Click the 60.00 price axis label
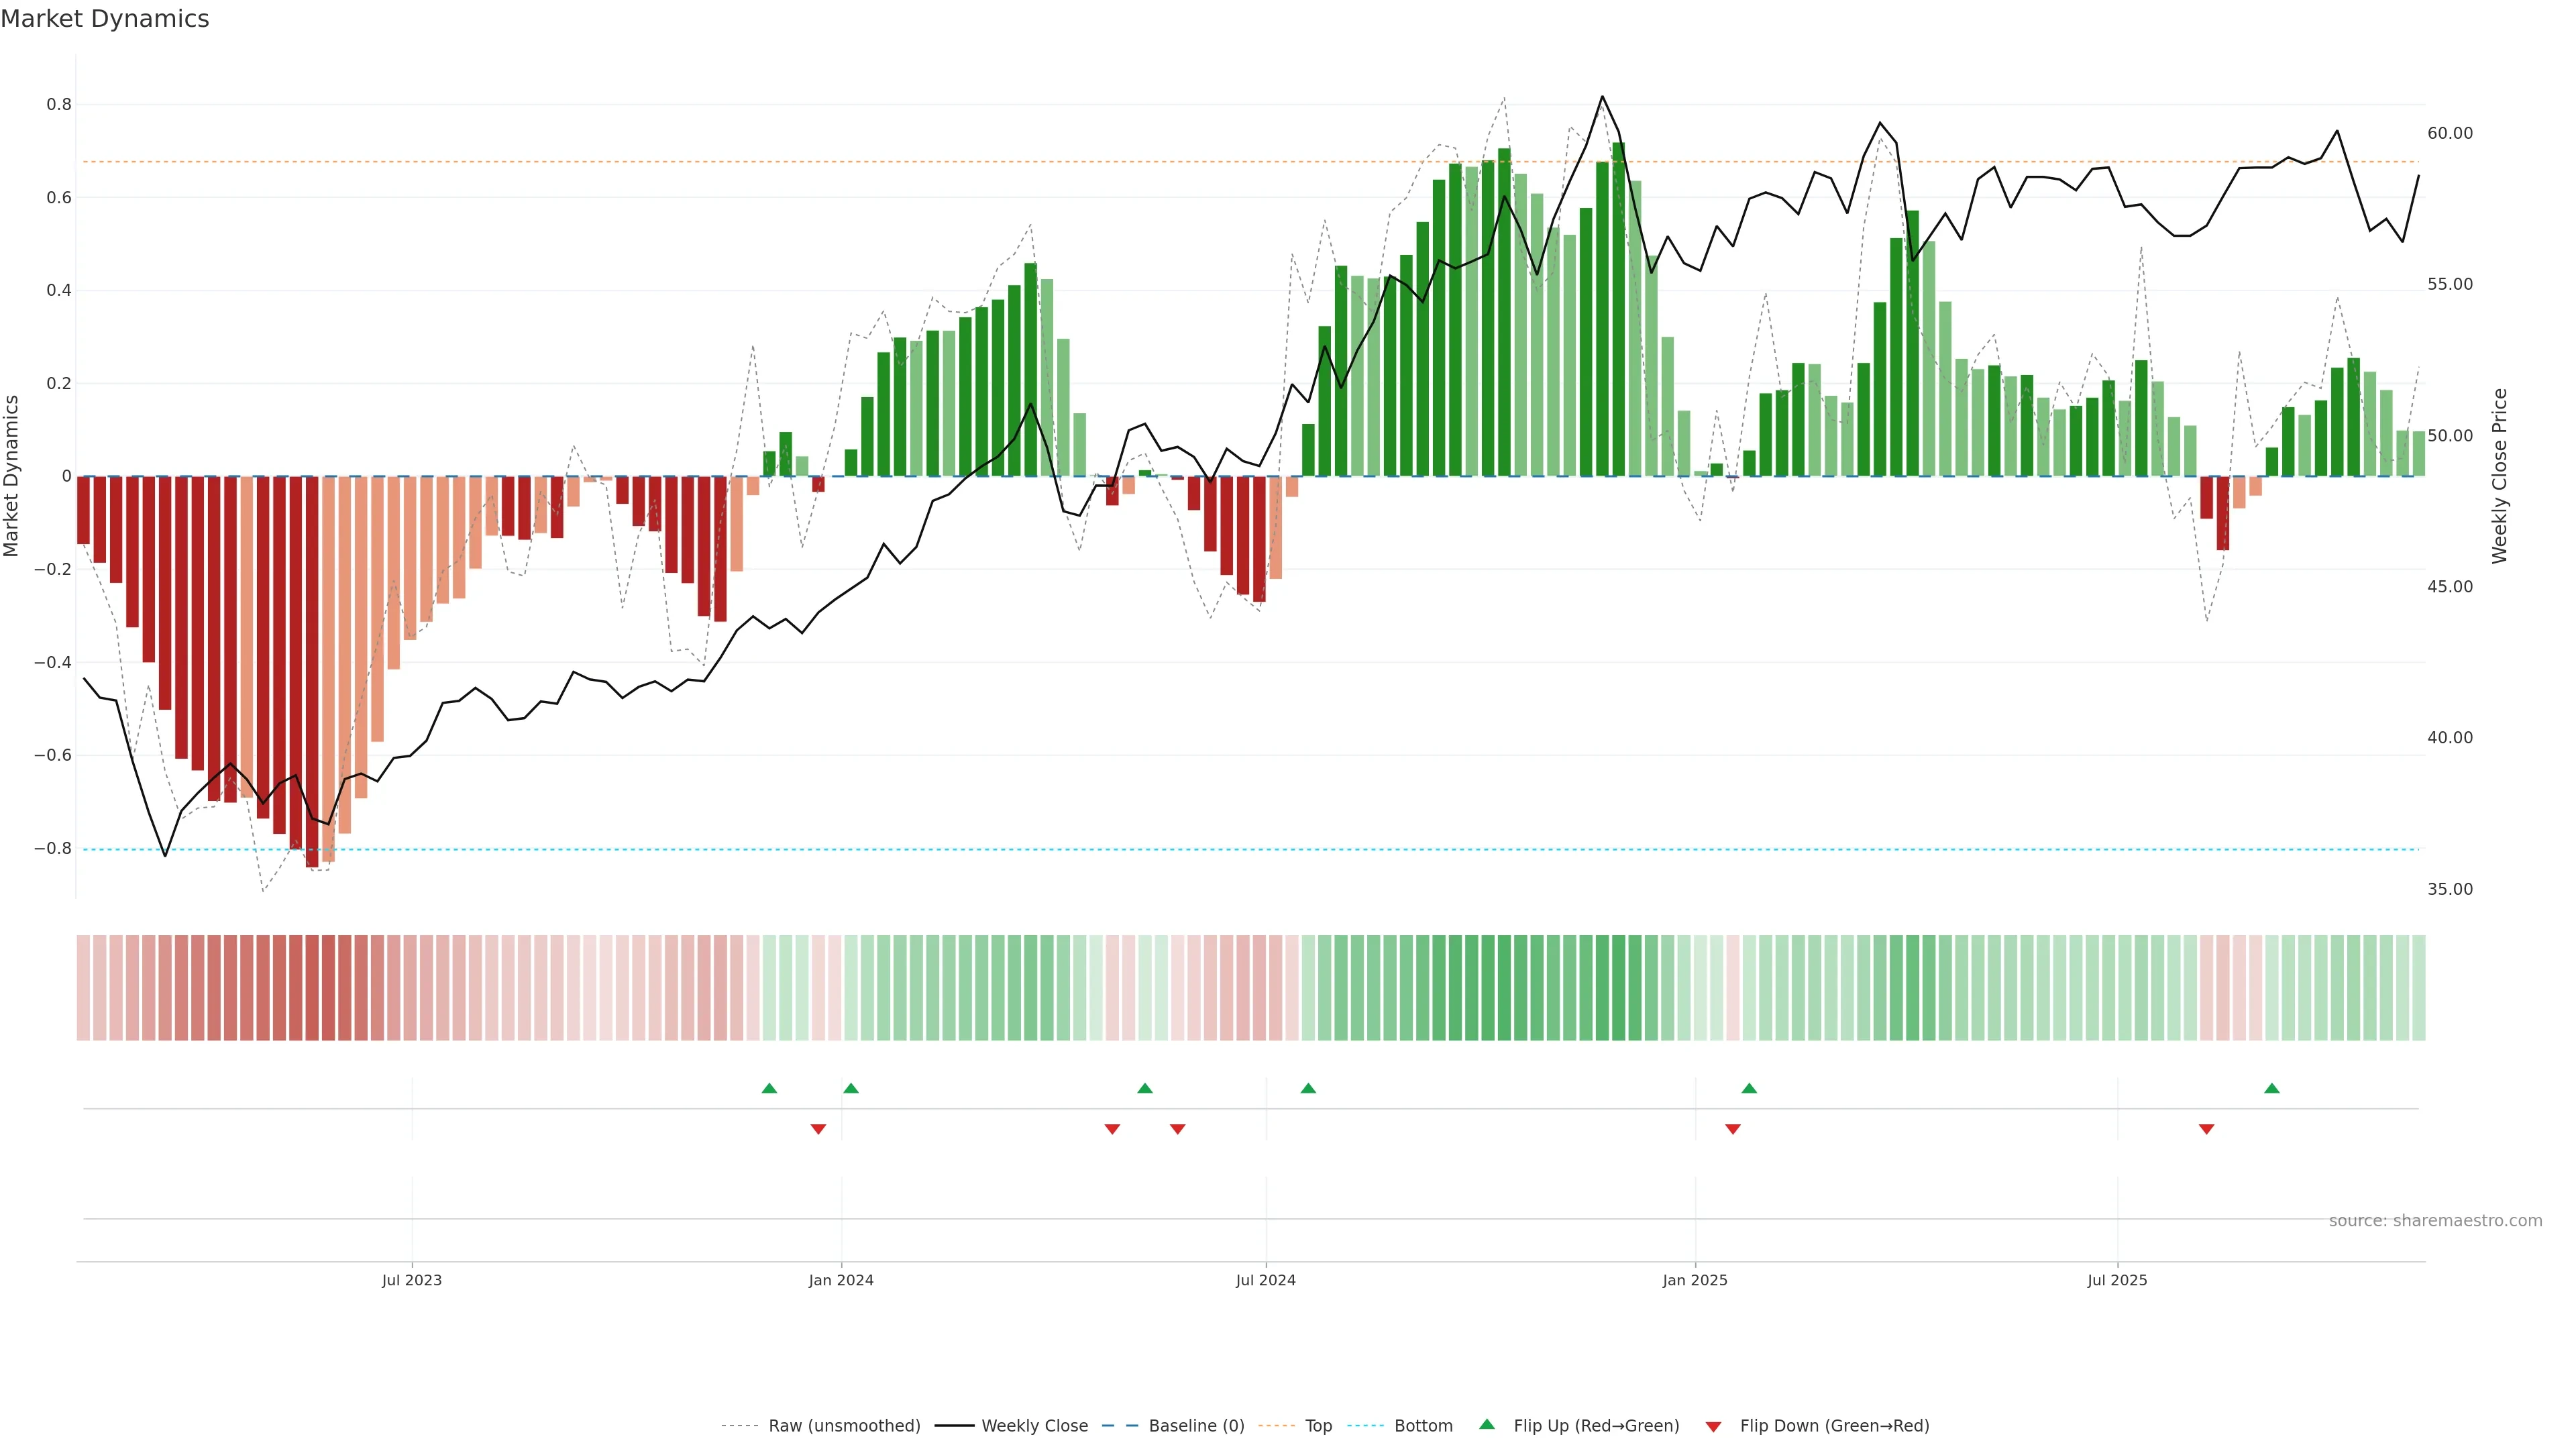2576x1449 pixels. click(x=2450, y=133)
